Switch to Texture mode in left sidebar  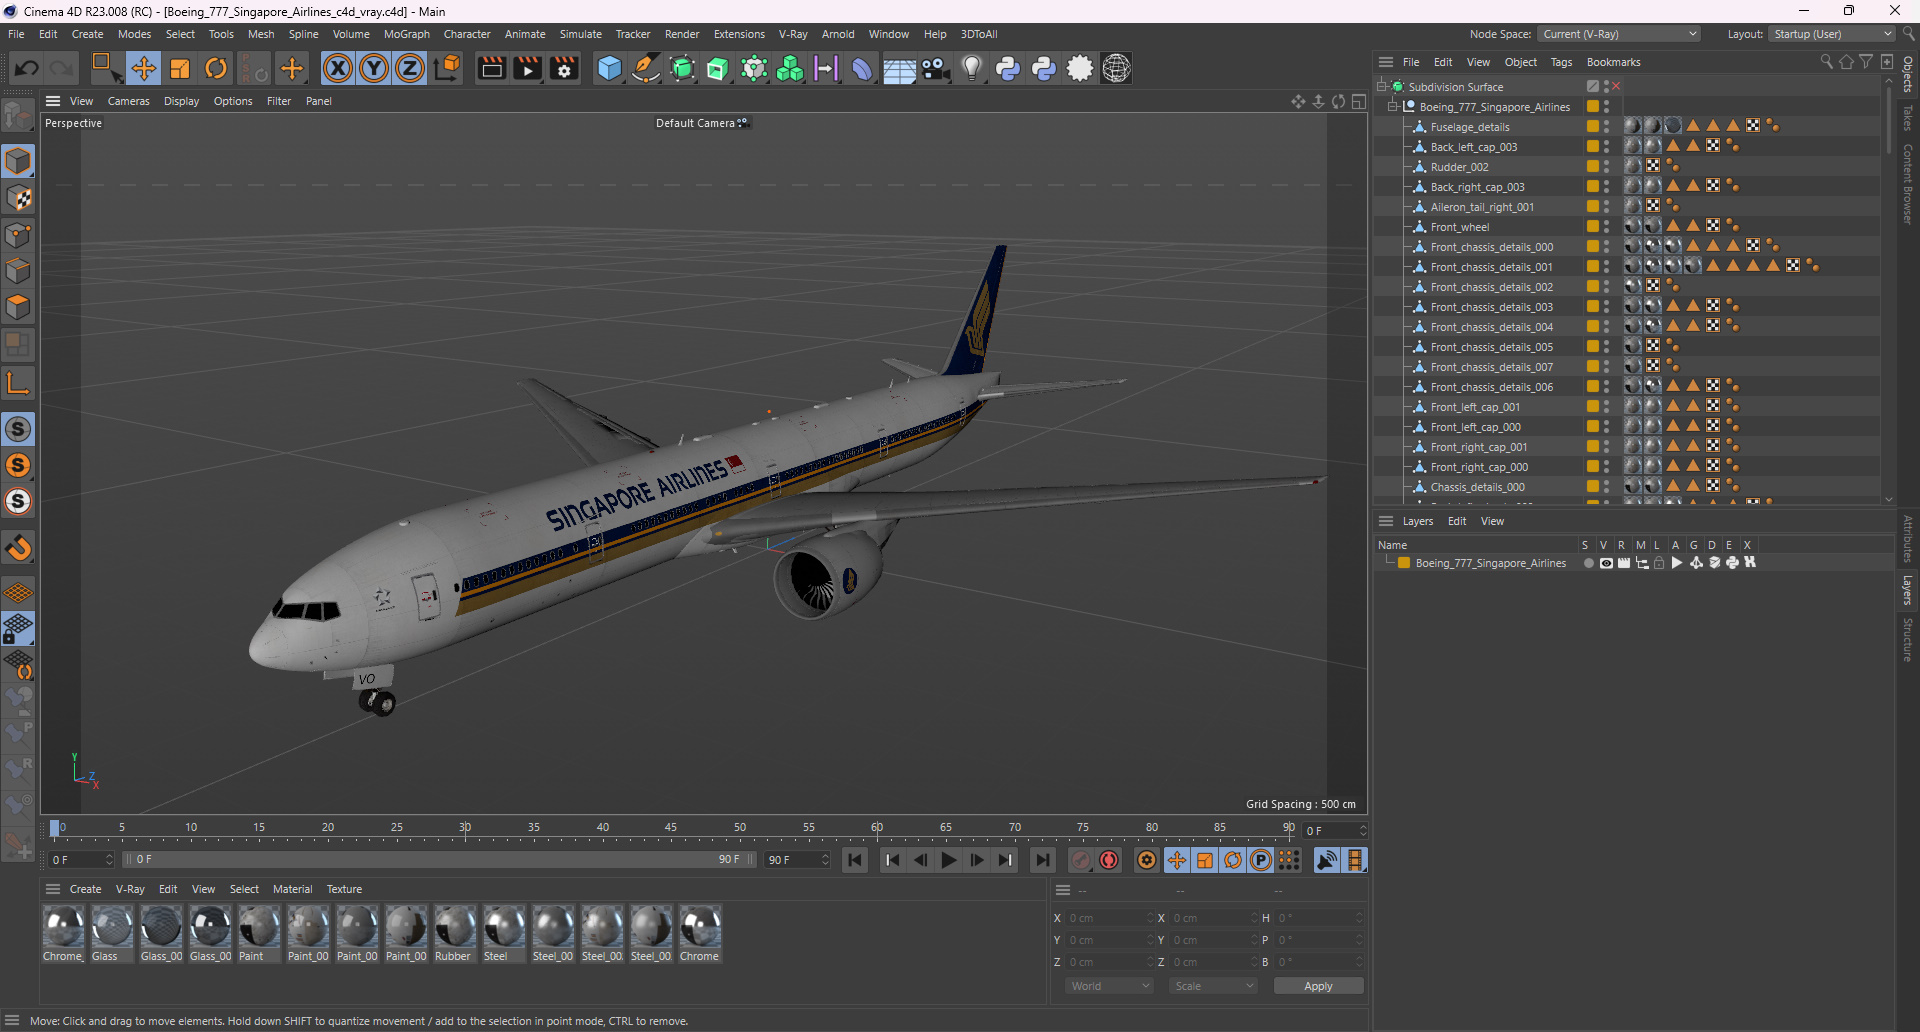[18, 198]
